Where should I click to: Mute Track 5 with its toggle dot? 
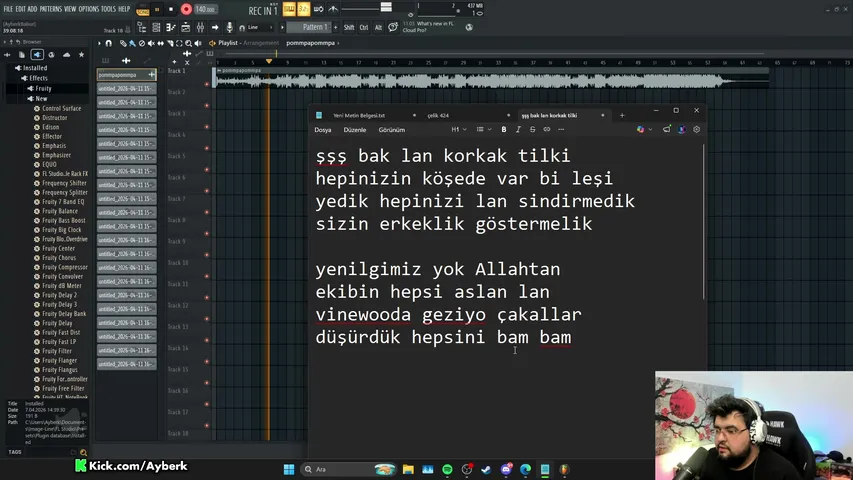(x=207, y=170)
